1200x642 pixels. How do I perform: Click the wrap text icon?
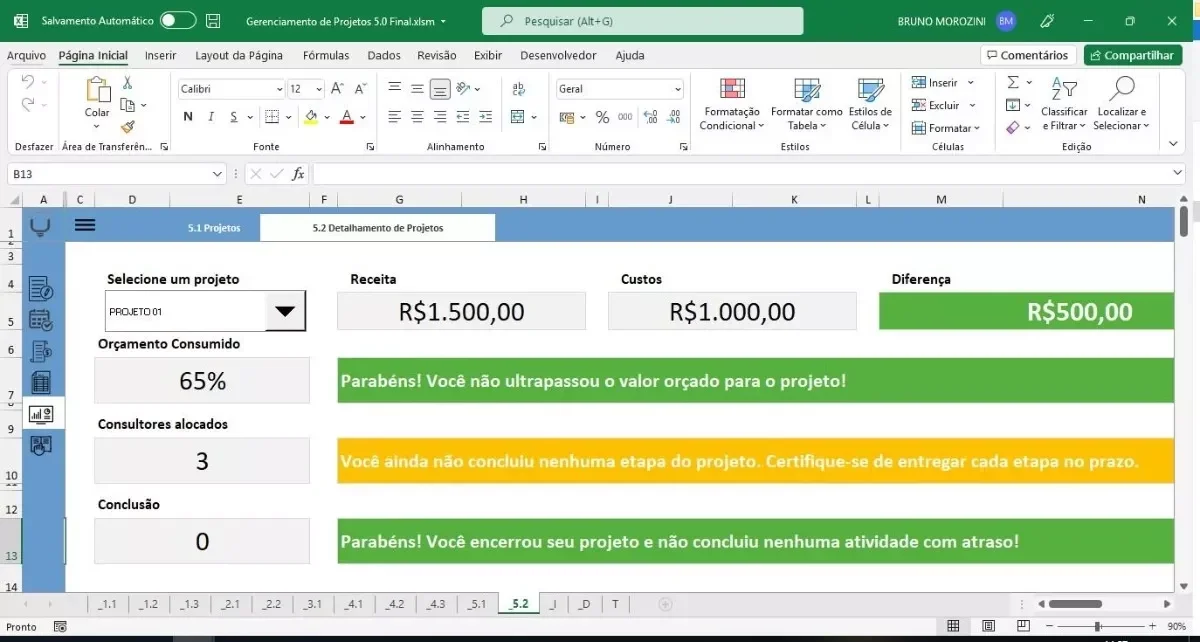tap(518, 89)
